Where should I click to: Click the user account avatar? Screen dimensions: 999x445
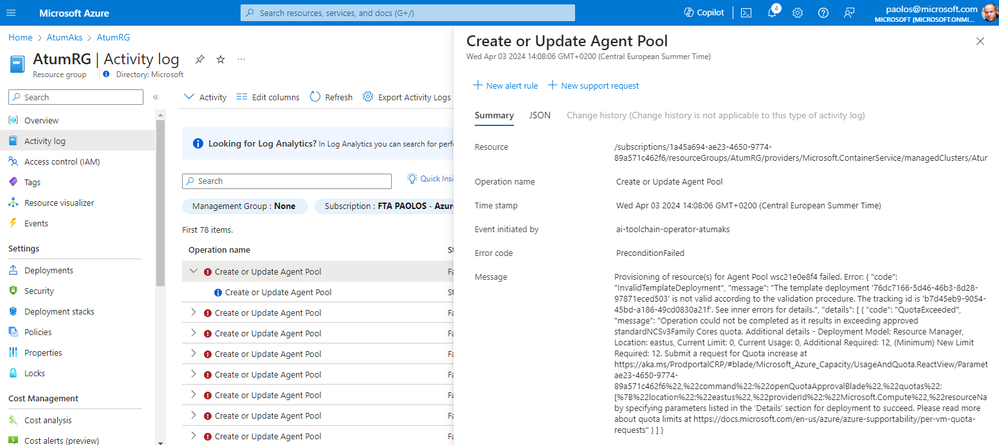(x=990, y=13)
